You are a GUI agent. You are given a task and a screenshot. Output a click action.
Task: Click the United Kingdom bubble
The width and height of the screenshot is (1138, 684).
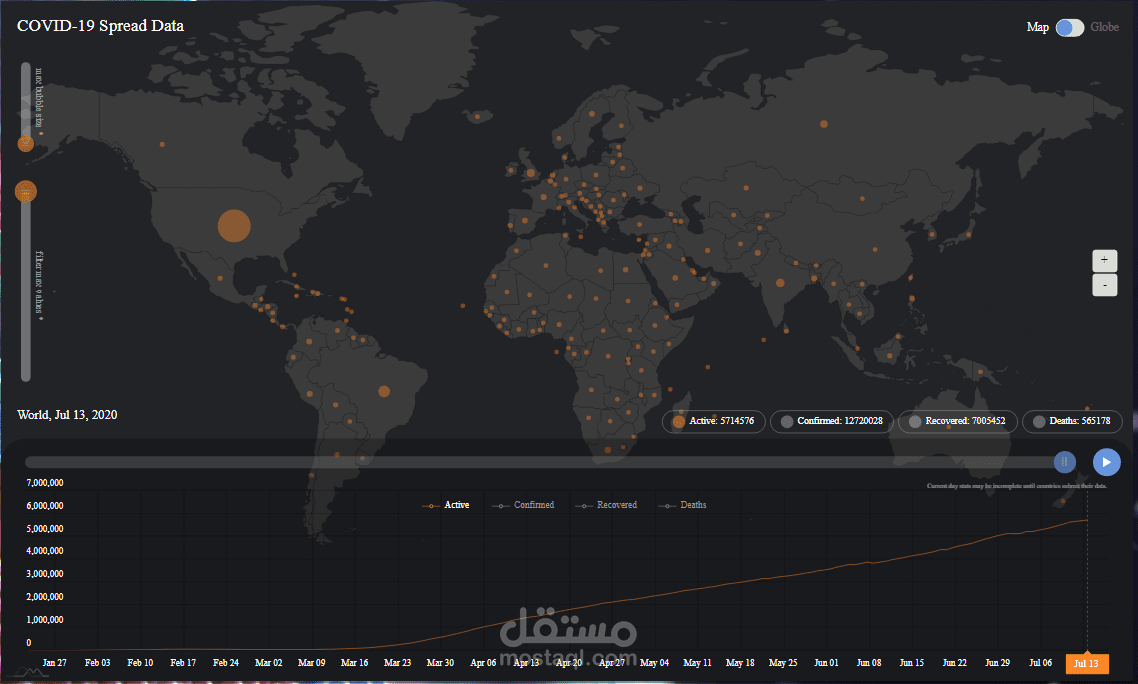(531, 173)
